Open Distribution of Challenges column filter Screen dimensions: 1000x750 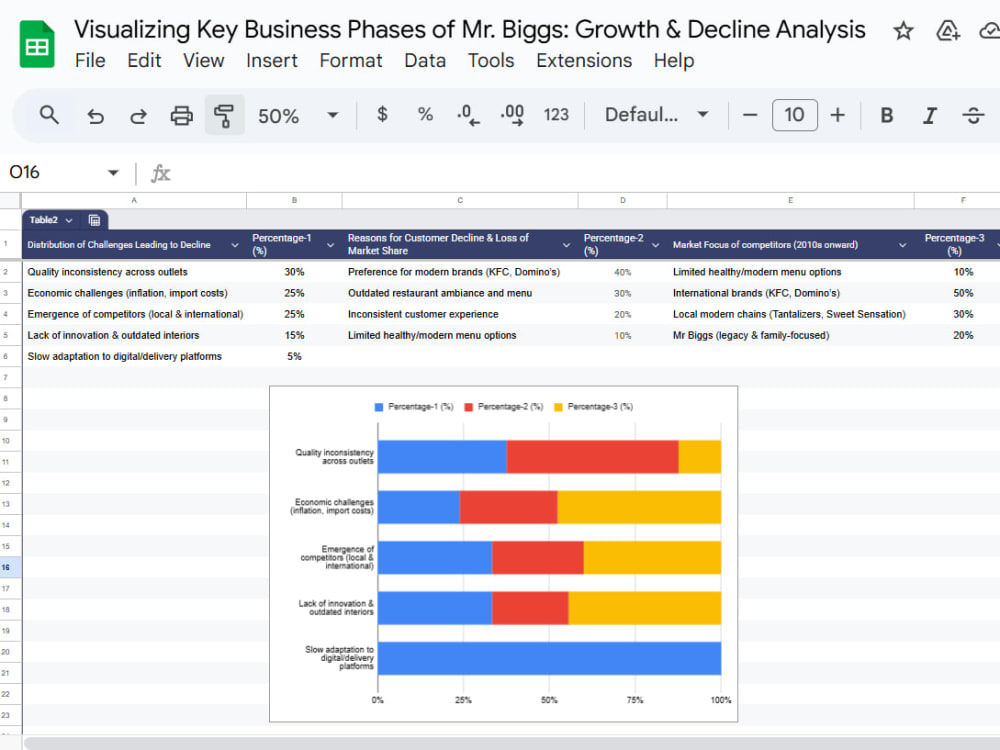tap(235, 245)
